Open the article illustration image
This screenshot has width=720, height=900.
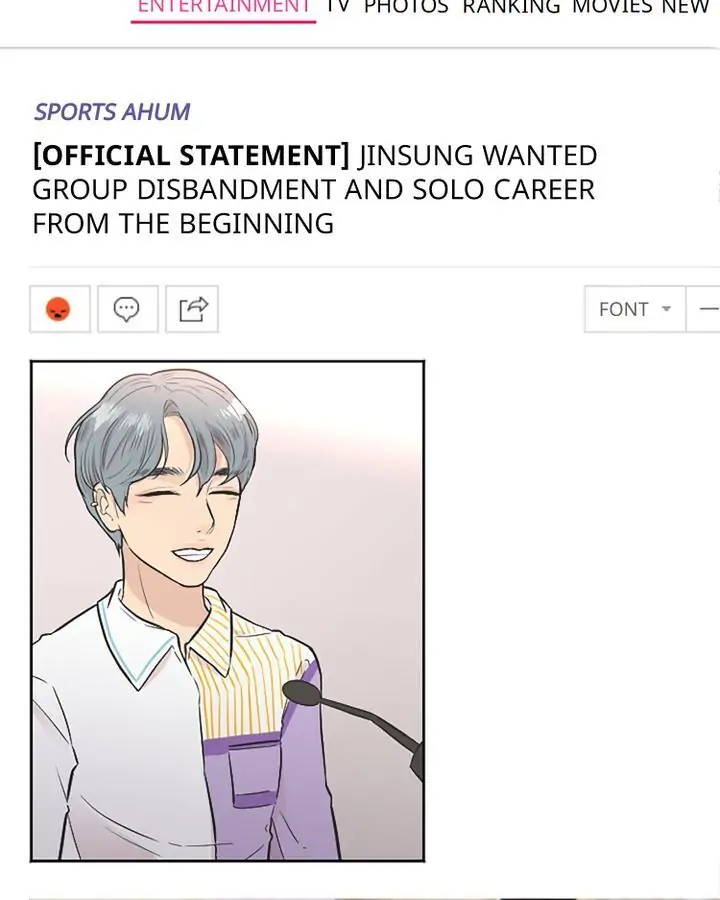(227, 611)
